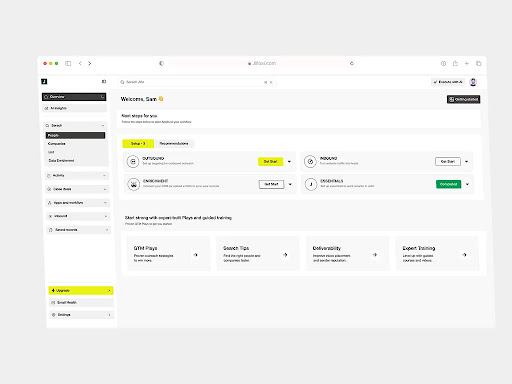The width and height of the screenshot is (512, 384).
Task: Open the Deliverability card
Action: pos(348,253)
